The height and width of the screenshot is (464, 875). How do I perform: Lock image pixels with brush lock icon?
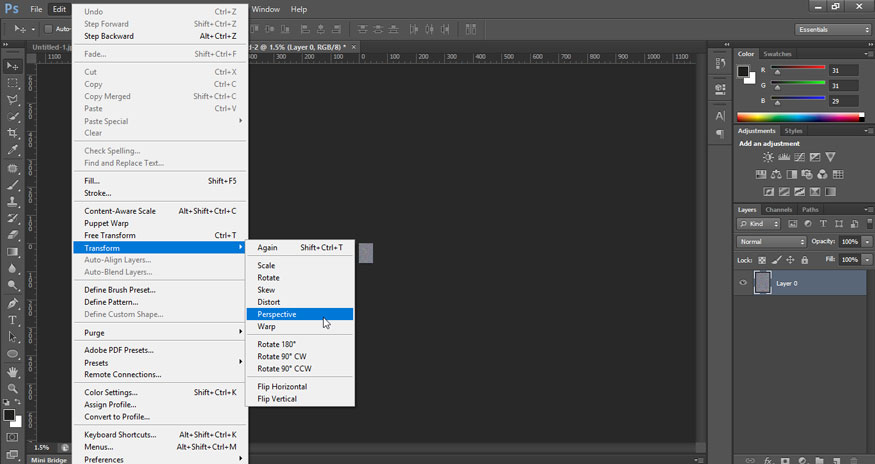pyautogui.click(x=776, y=260)
